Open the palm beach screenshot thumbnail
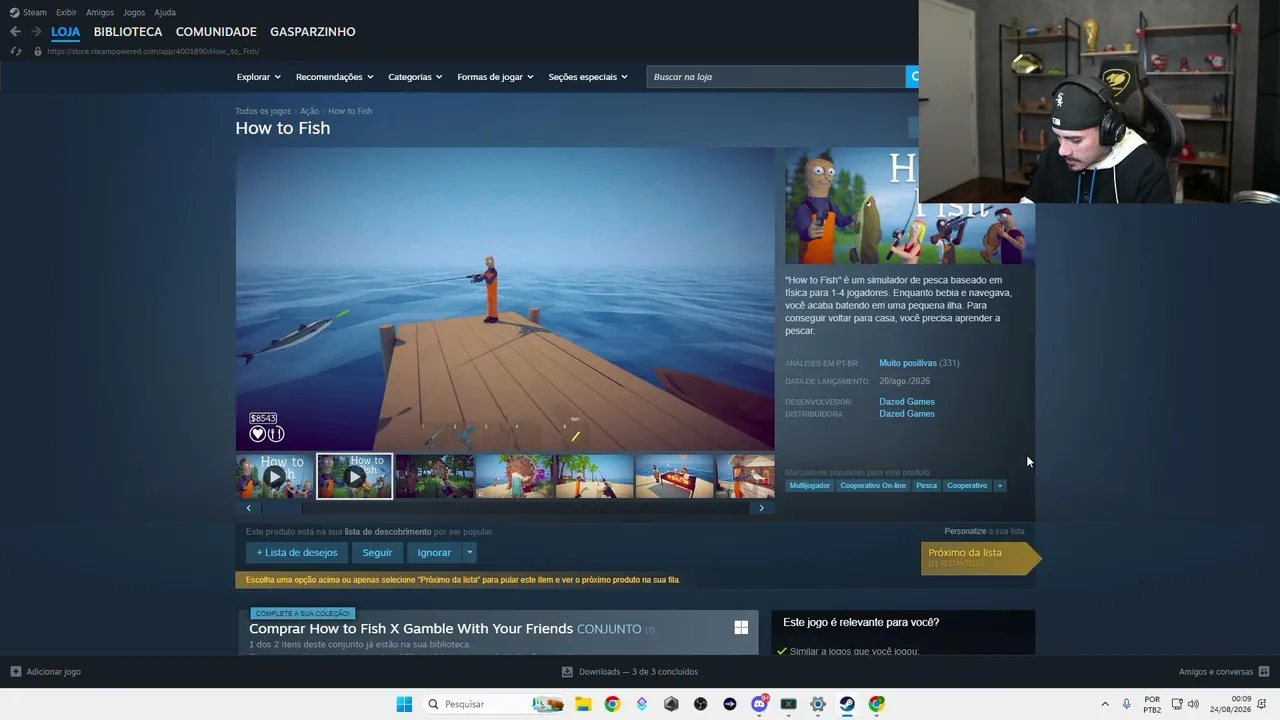Screen dimensions: 1280x720 pos(594,476)
